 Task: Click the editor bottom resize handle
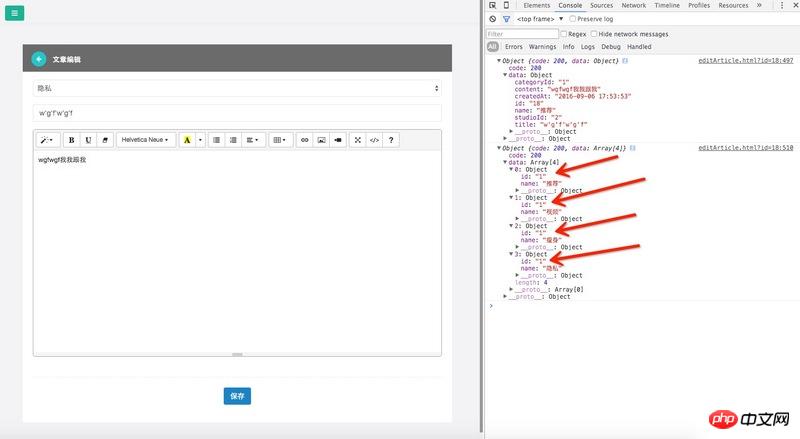point(237,354)
